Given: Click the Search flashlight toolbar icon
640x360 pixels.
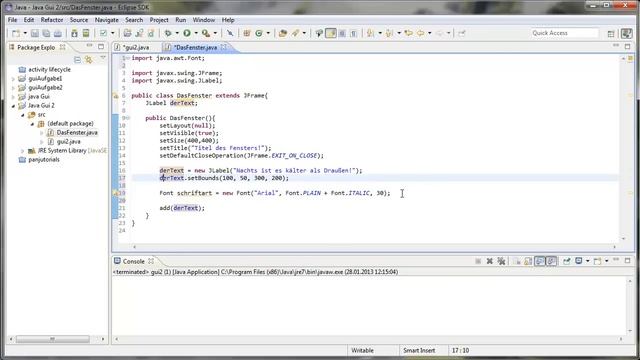Looking at the screenshot, I should tap(295, 33).
